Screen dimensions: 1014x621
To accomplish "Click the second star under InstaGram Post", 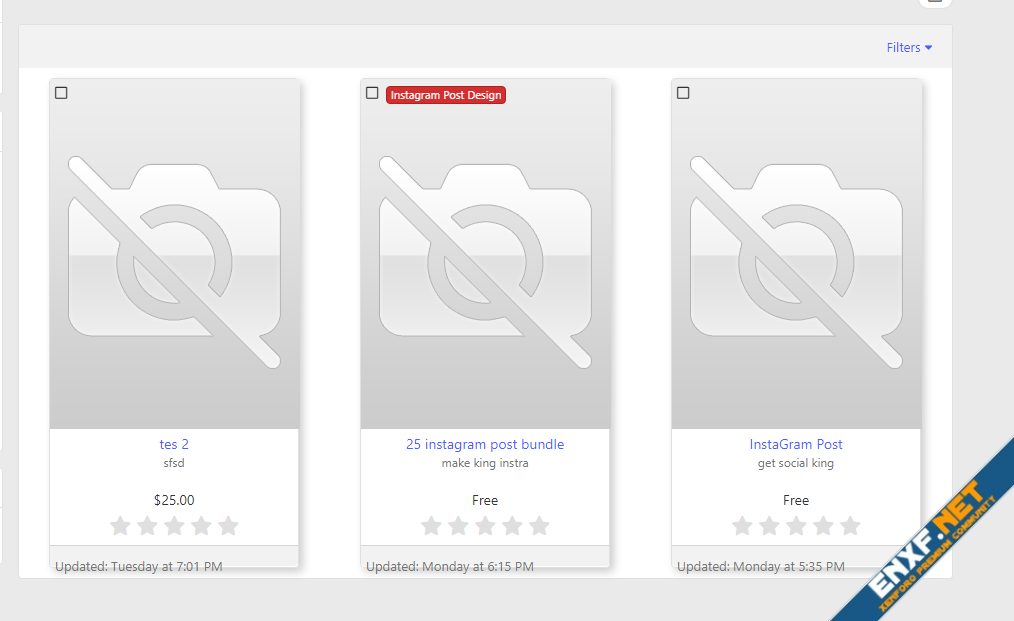I will [x=769, y=525].
